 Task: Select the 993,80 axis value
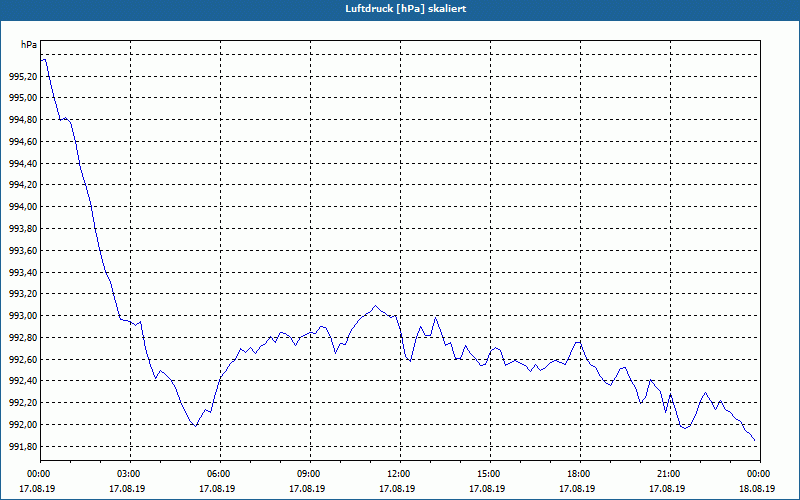pyautogui.click(x=23, y=229)
